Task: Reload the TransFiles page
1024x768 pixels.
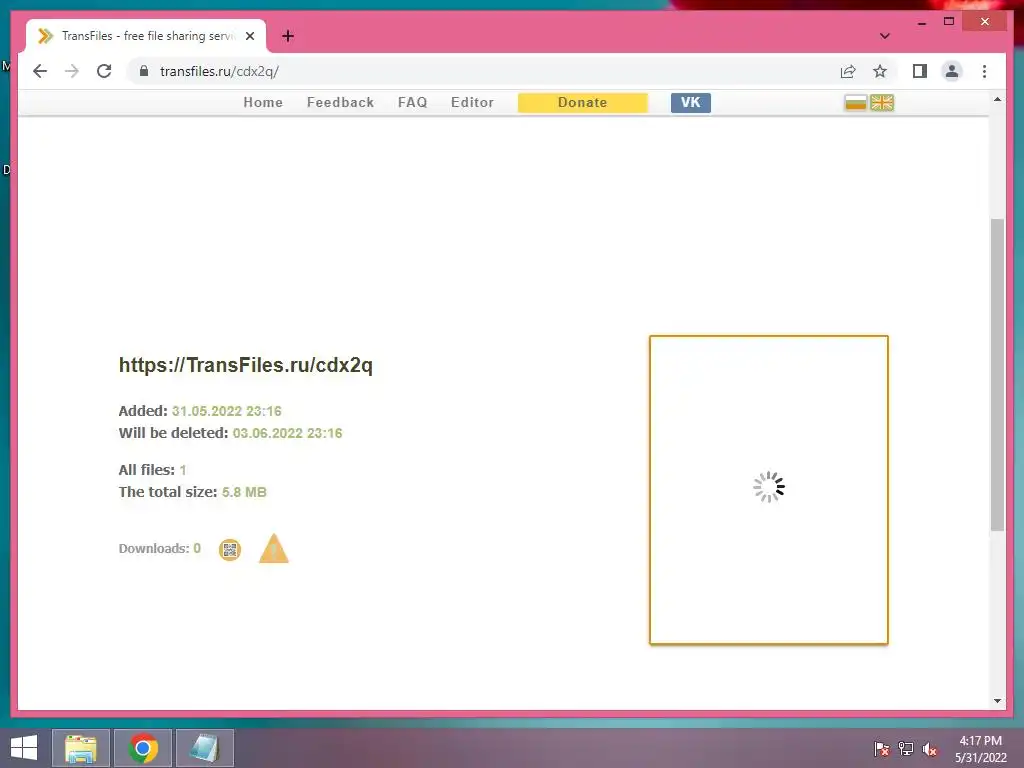Action: 104,71
